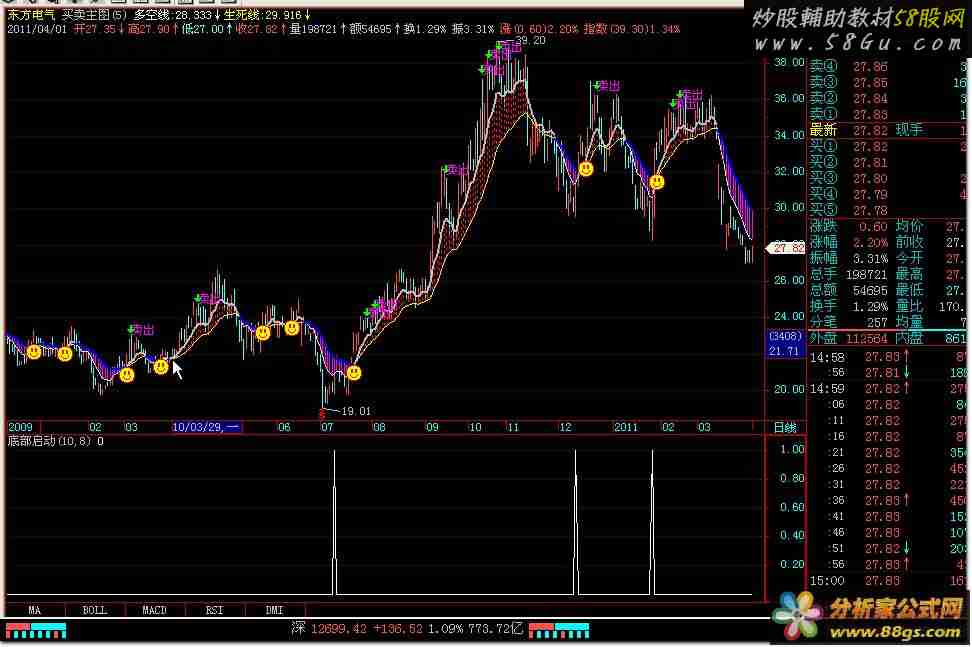The height and width of the screenshot is (647, 972).
Task: Click the 总额 54695 turnover value
Action: click(870, 291)
